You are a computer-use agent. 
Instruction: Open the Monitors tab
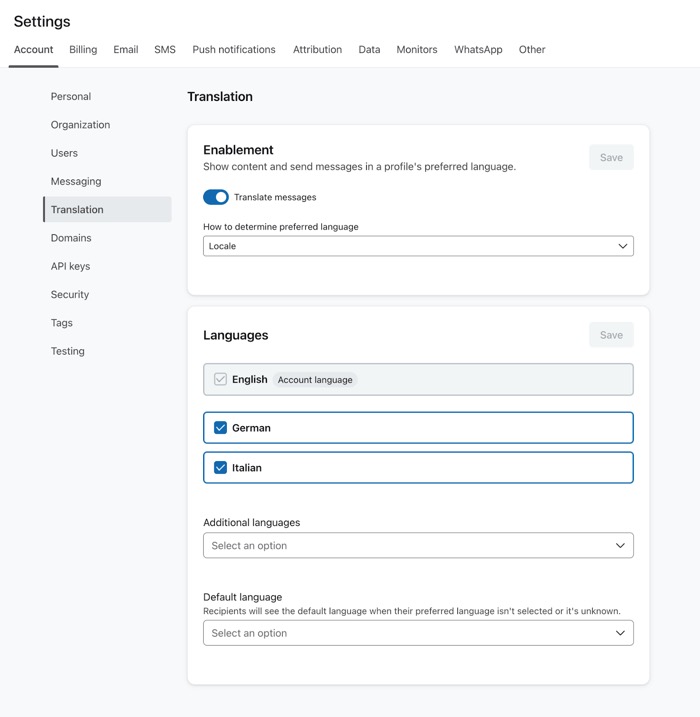pyautogui.click(x=416, y=49)
